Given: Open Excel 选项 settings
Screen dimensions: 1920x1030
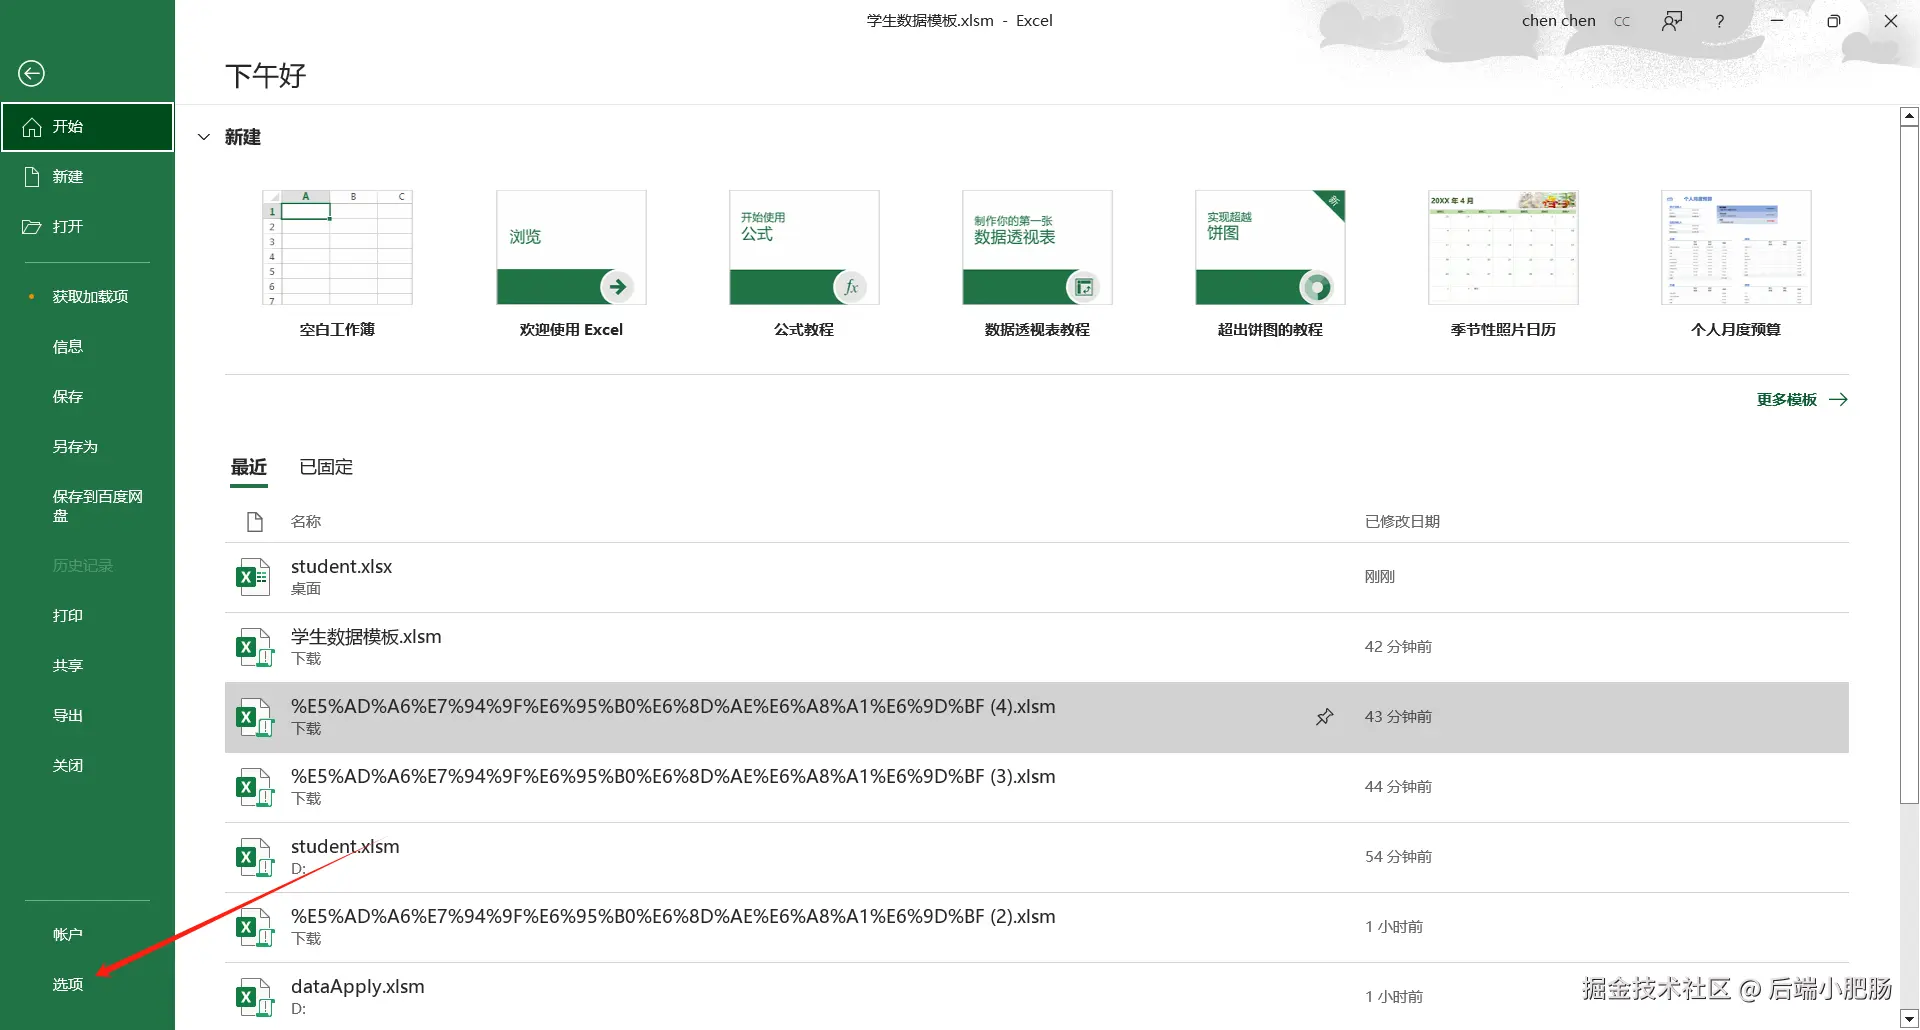Looking at the screenshot, I should click(87, 985).
